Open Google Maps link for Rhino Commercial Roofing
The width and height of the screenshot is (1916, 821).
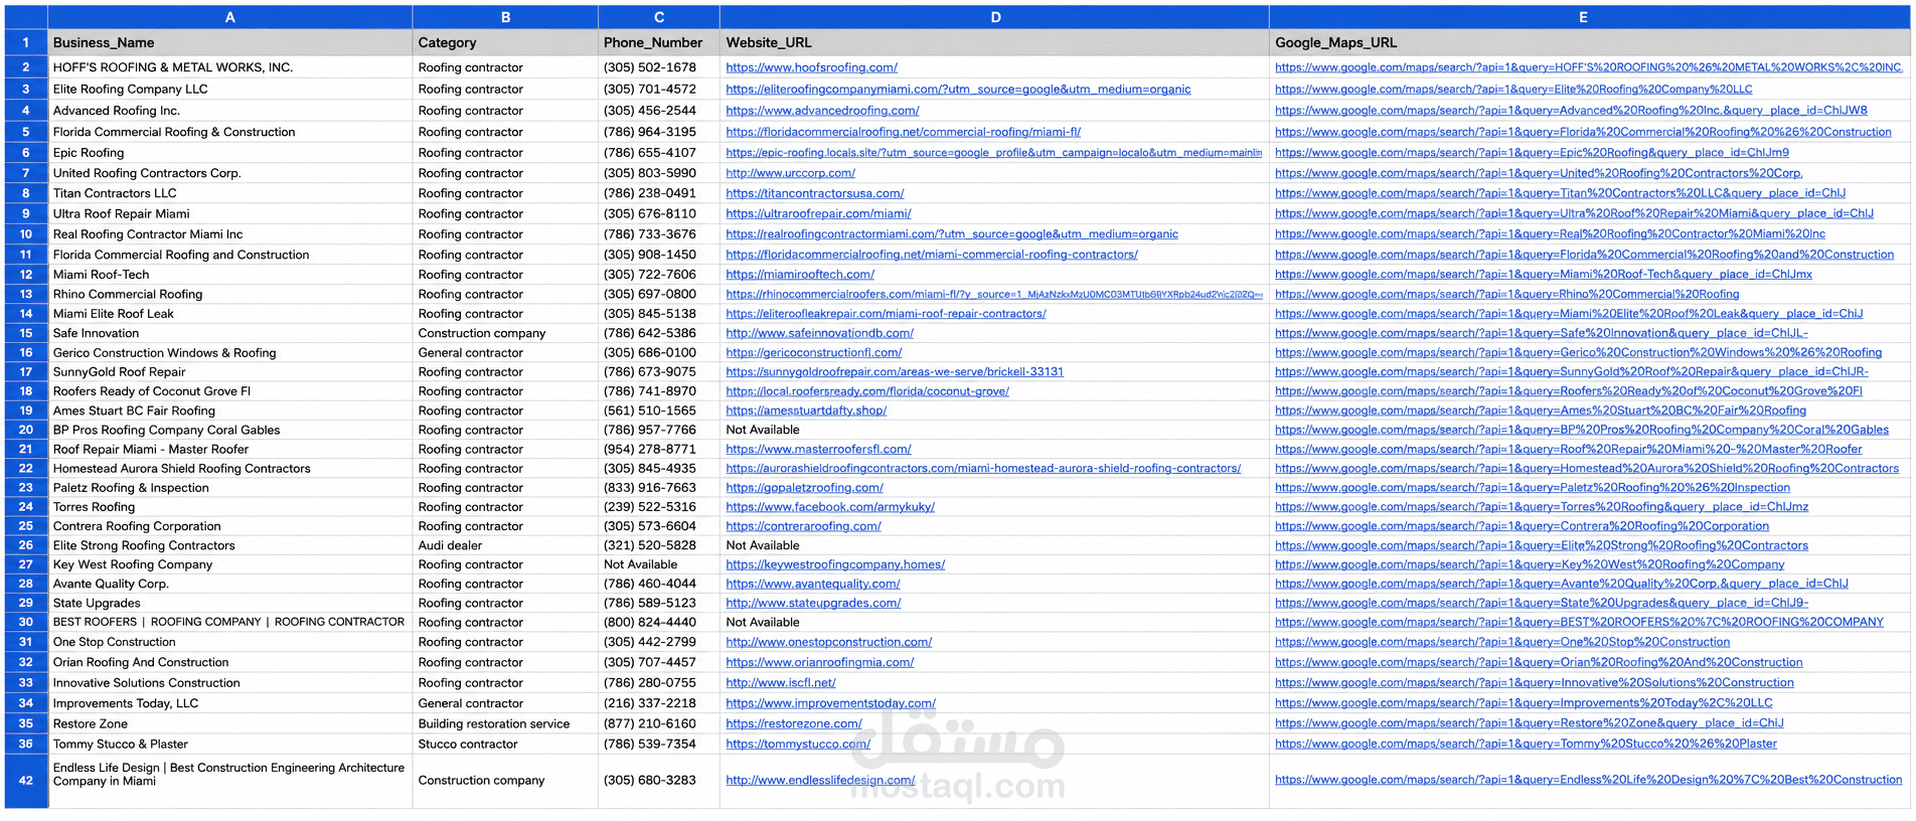click(1507, 294)
